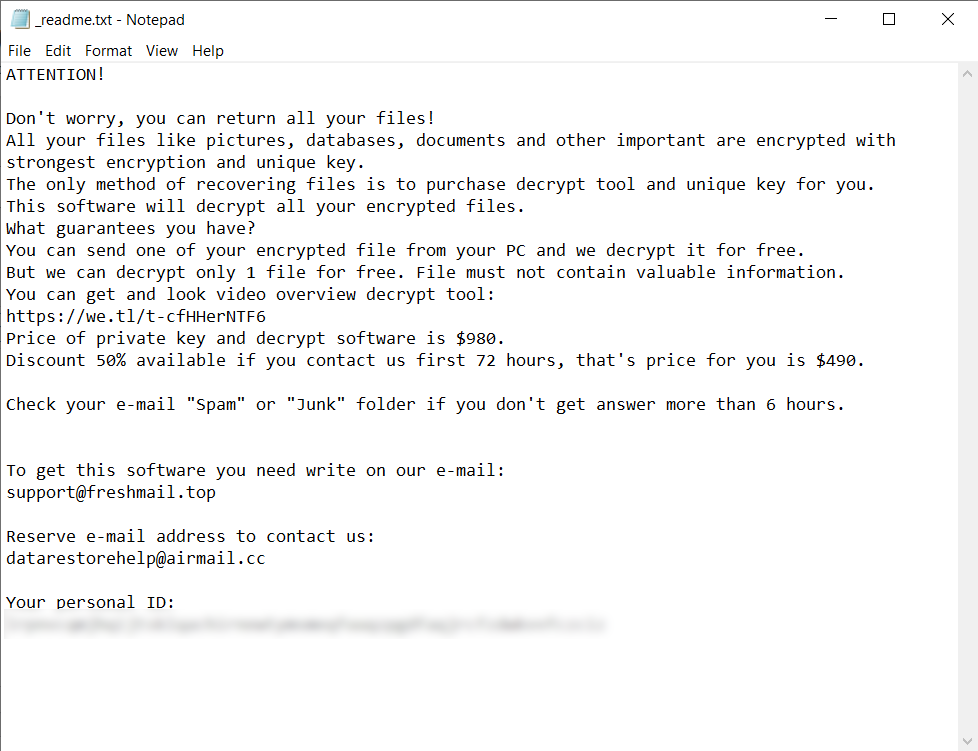Click the vertical scrollbar track
This screenshot has width=978, height=751.
click(968, 400)
